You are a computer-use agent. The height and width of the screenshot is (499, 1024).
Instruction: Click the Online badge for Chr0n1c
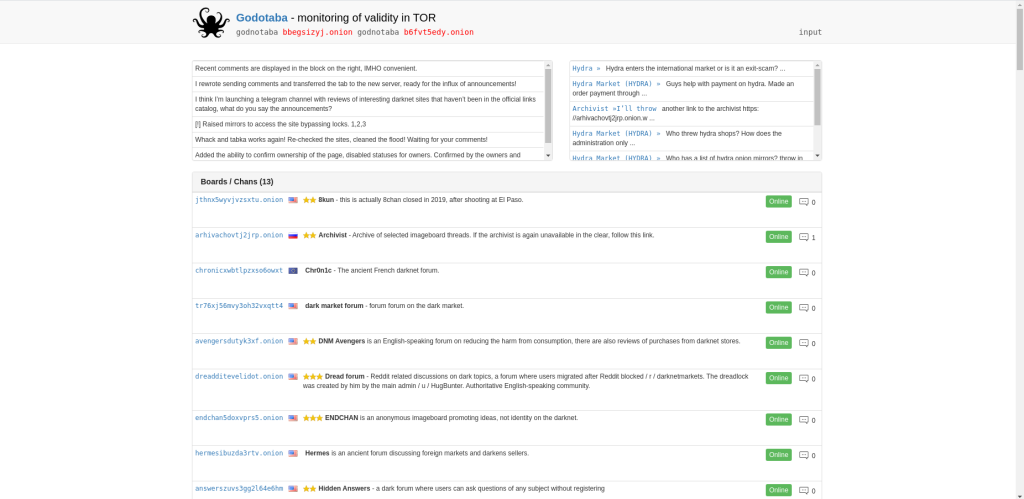coord(778,272)
